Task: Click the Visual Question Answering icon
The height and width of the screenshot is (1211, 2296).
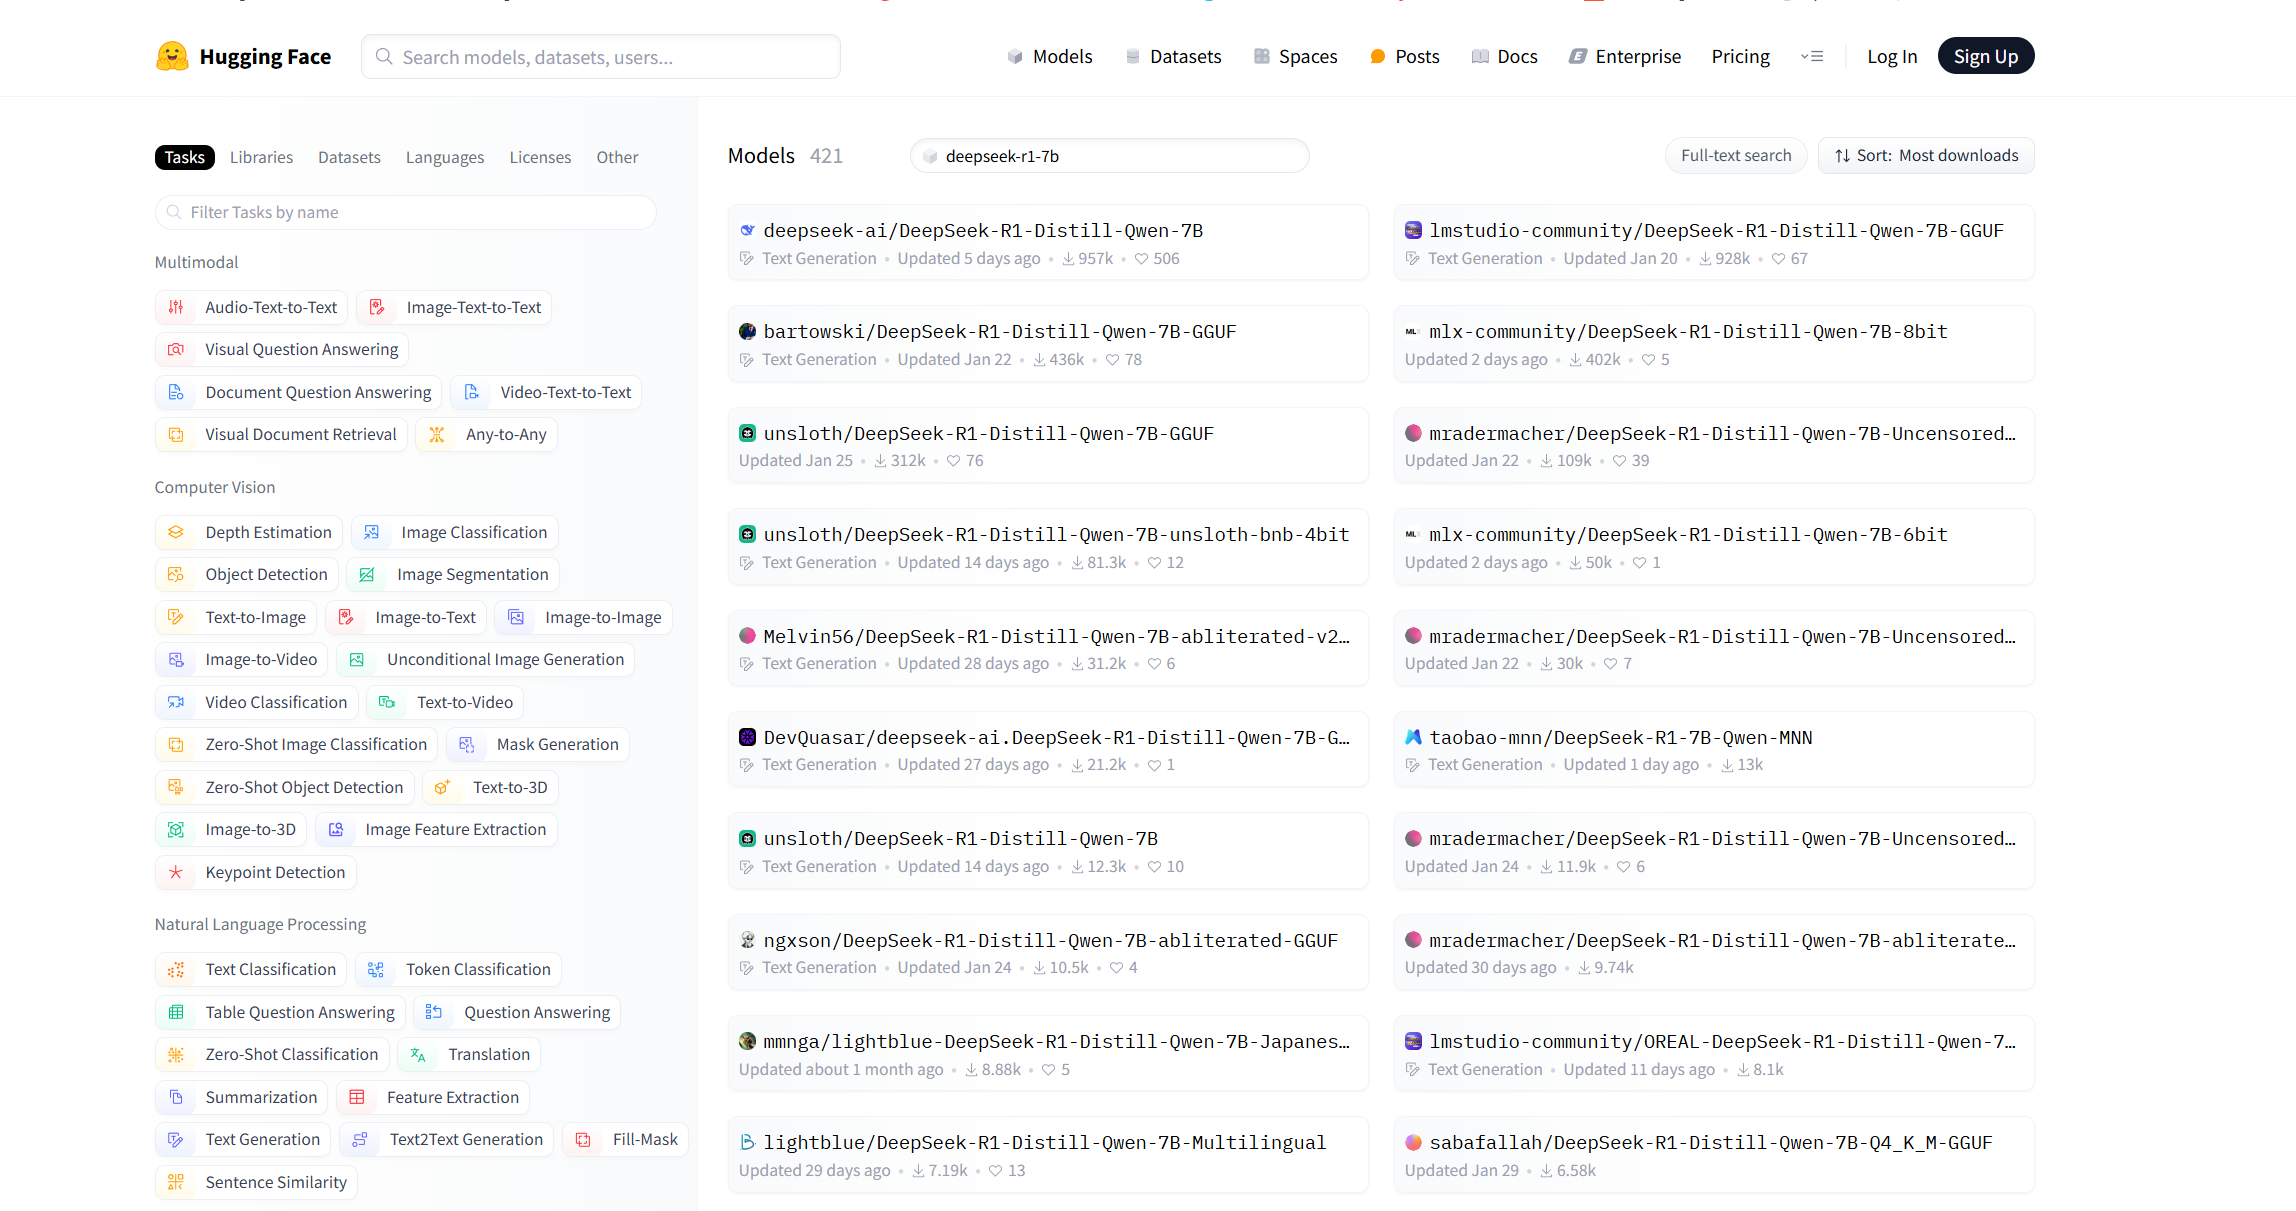Action: 176,349
